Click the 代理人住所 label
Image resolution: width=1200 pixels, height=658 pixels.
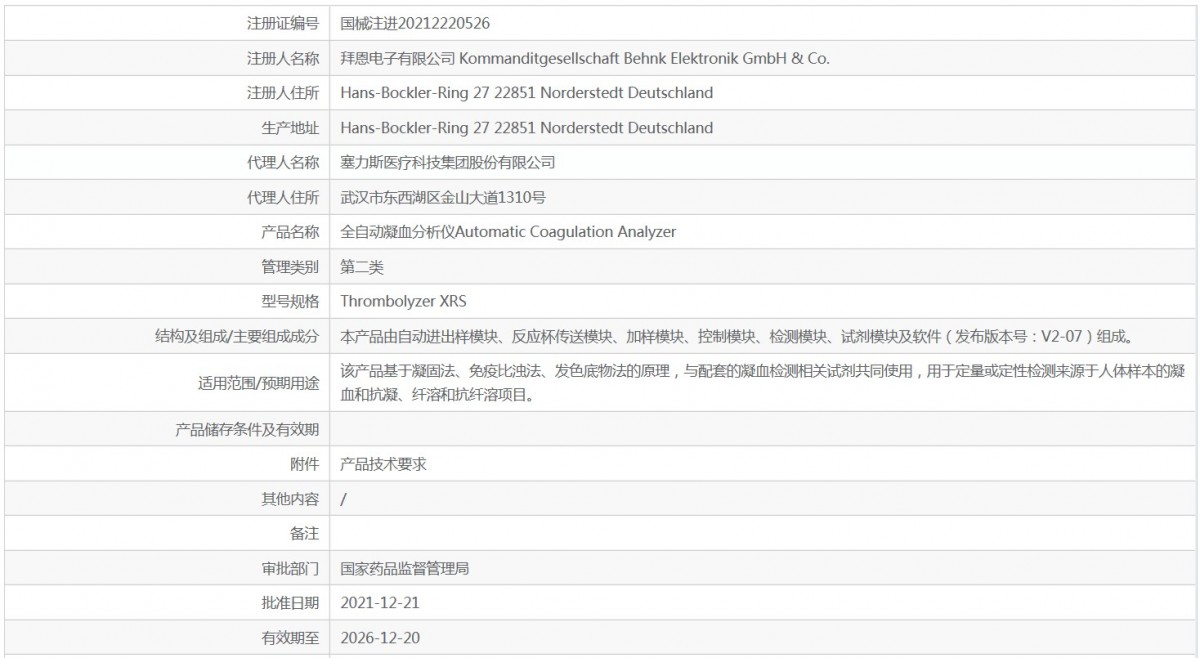point(283,197)
